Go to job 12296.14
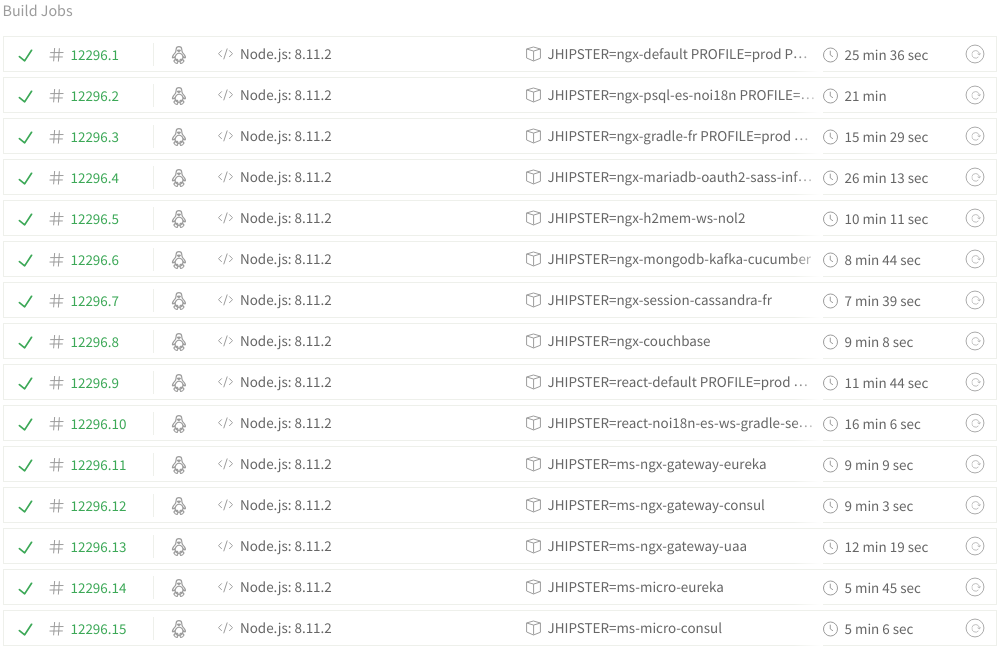This screenshot has height=650, width=1001. (x=98, y=588)
